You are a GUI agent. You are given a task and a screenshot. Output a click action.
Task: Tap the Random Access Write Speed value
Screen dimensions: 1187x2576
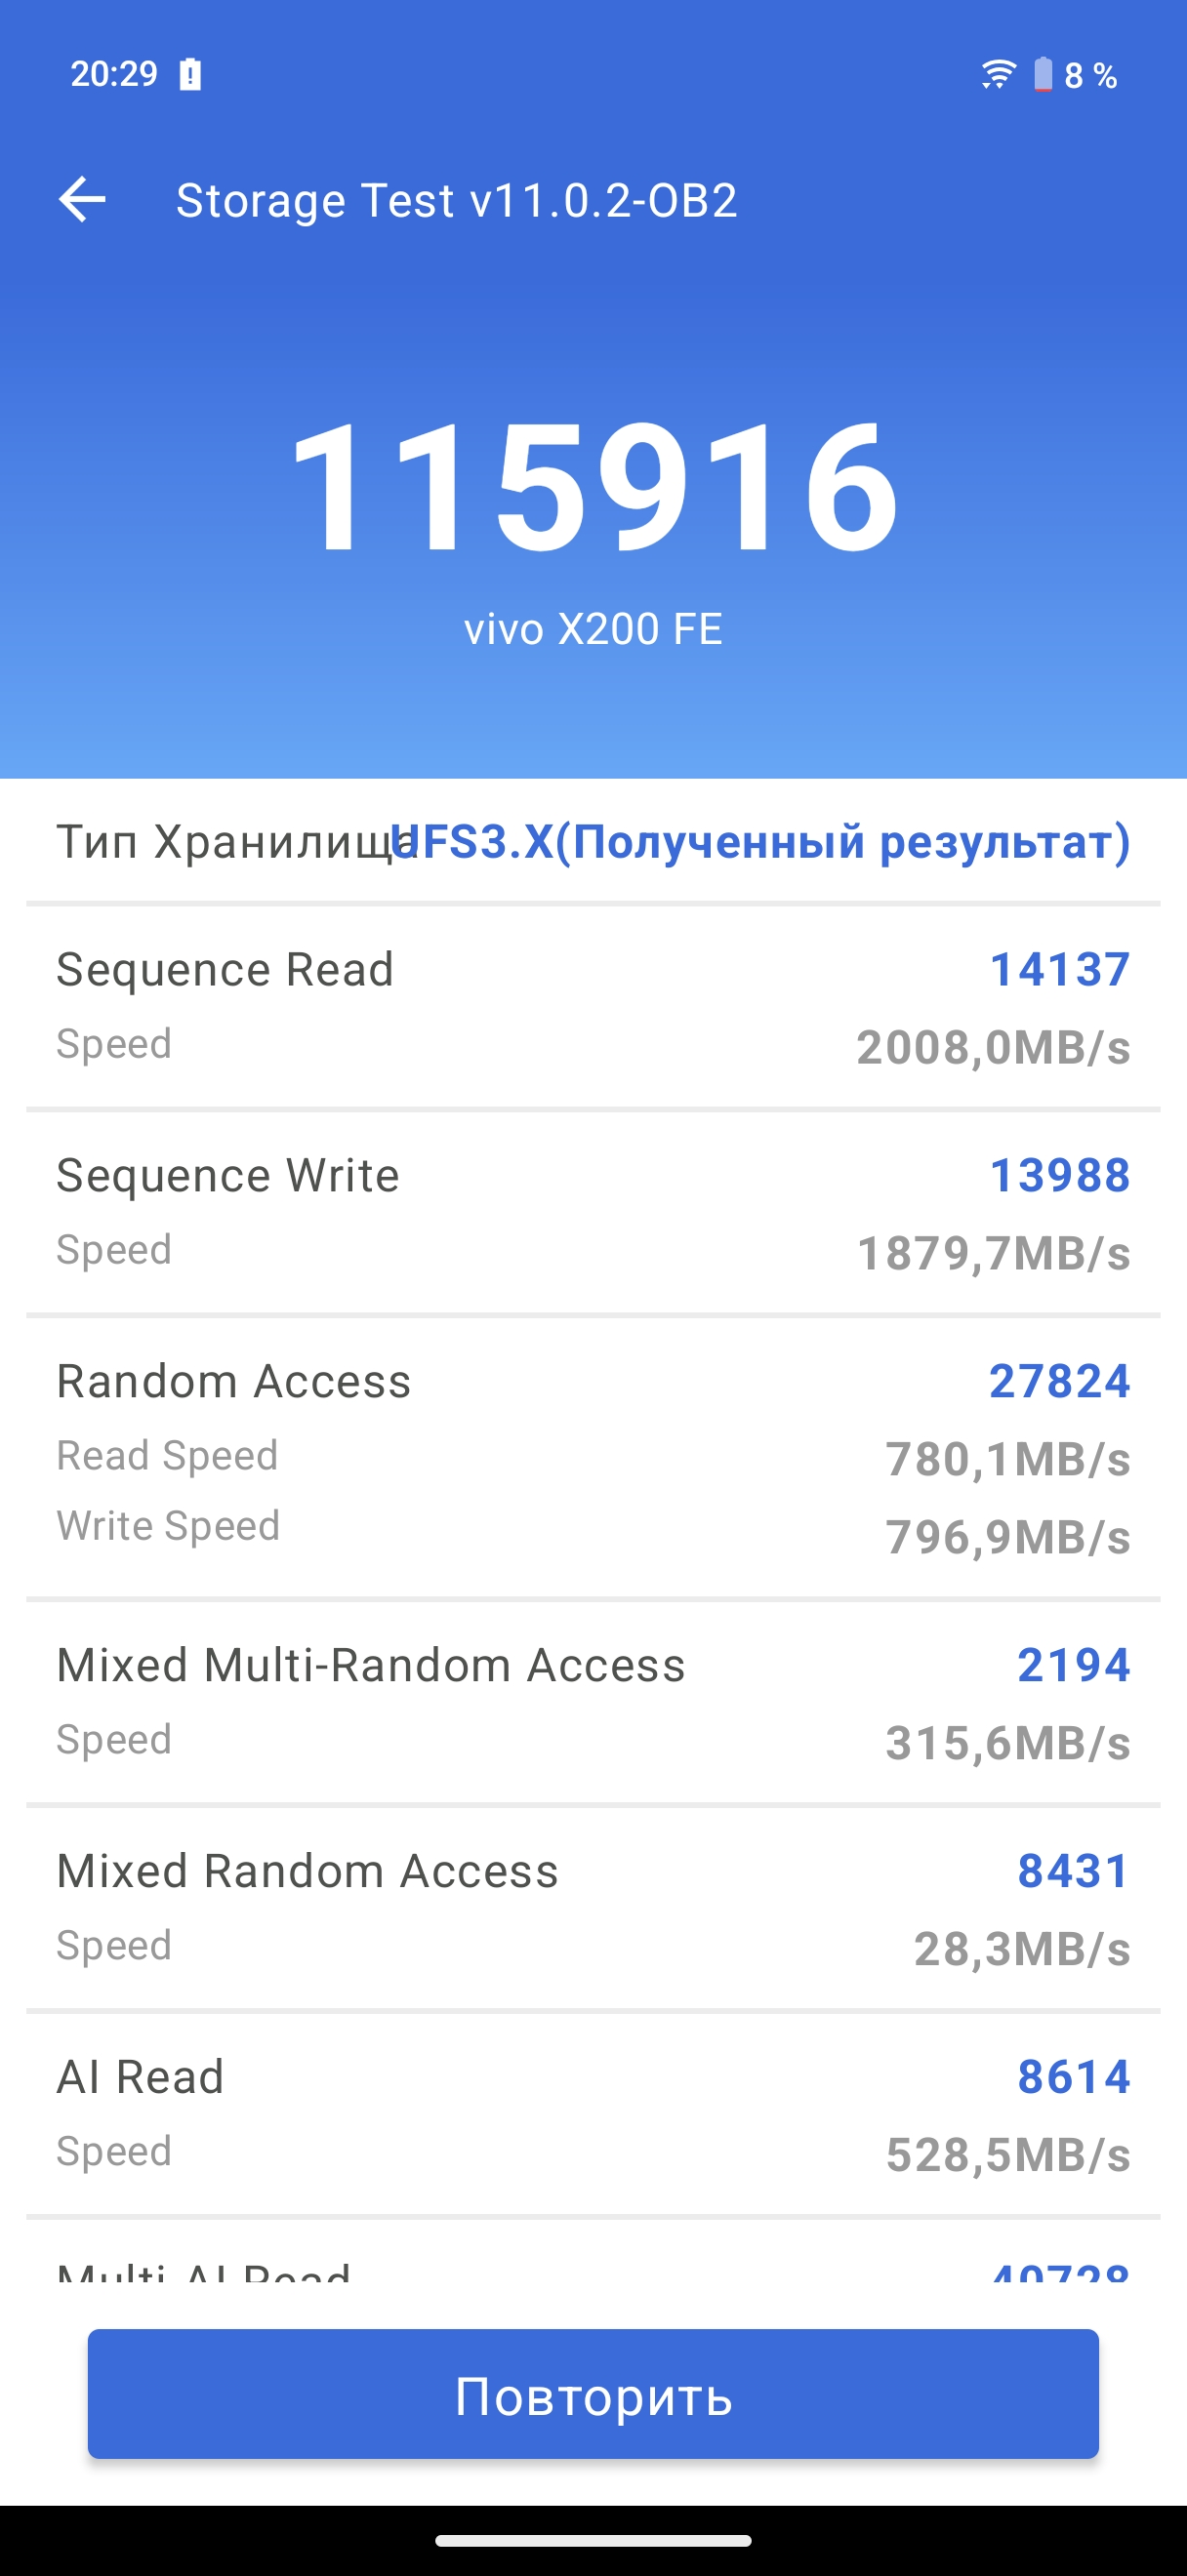[x=1007, y=1537]
